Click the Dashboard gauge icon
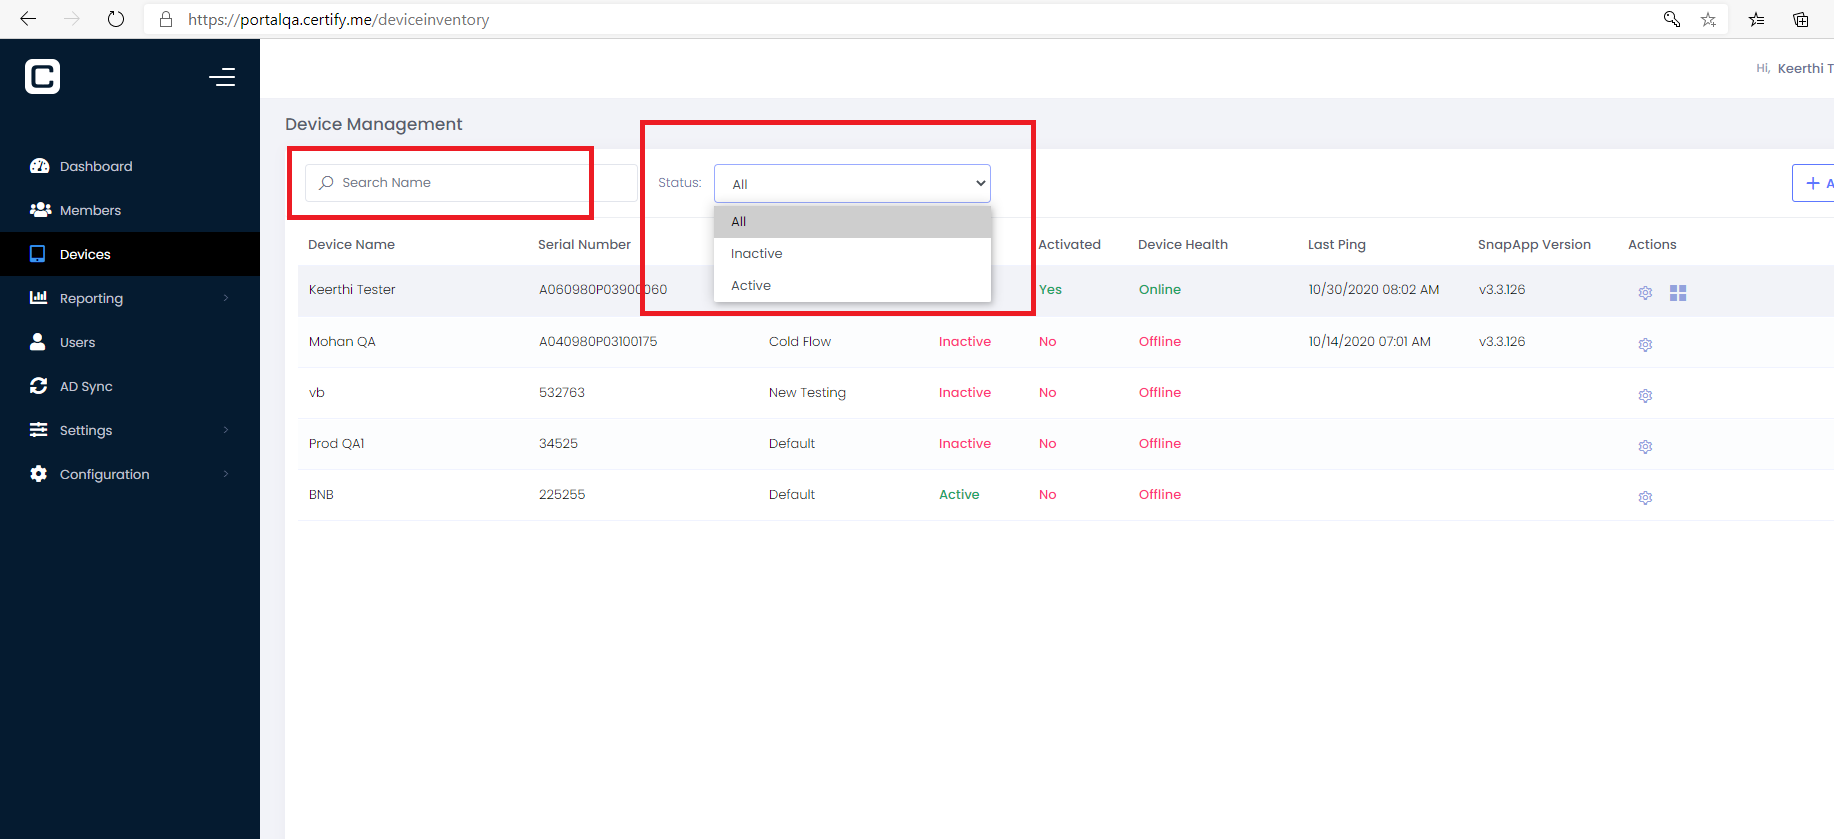The width and height of the screenshot is (1834, 839). coord(39,166)
